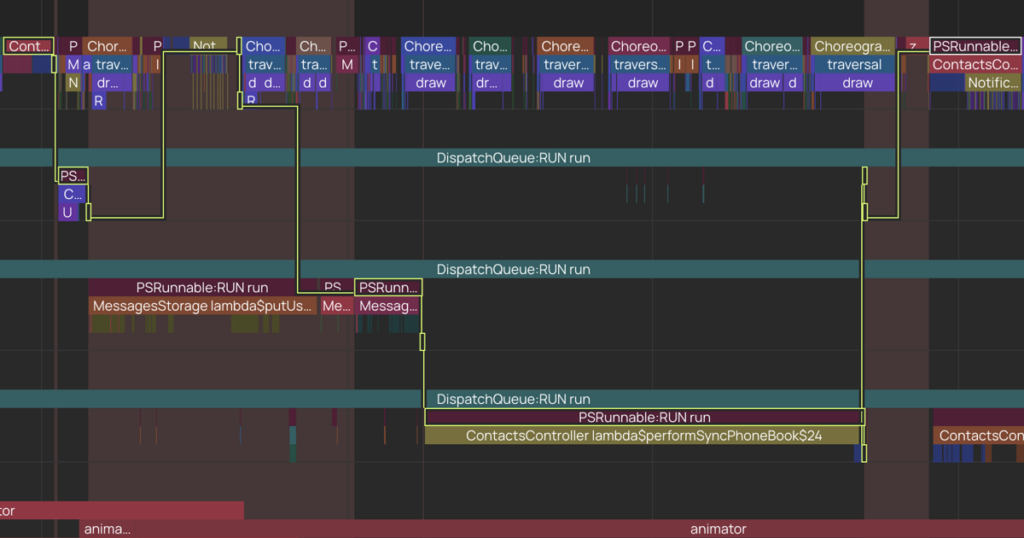Select ContactsCo... slice under top-right PSRunnable
Screen dimensions: 1024x538
975,65
